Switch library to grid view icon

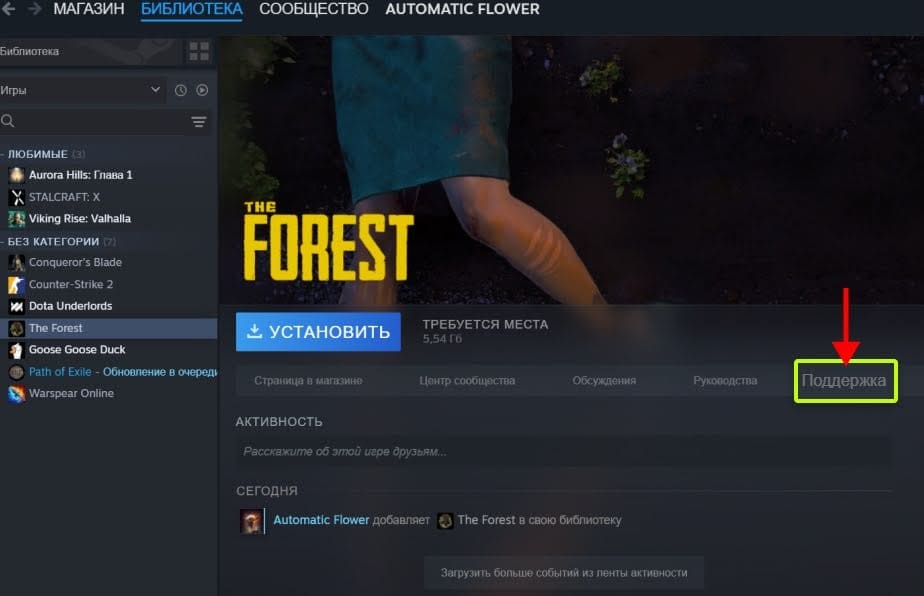199,51
